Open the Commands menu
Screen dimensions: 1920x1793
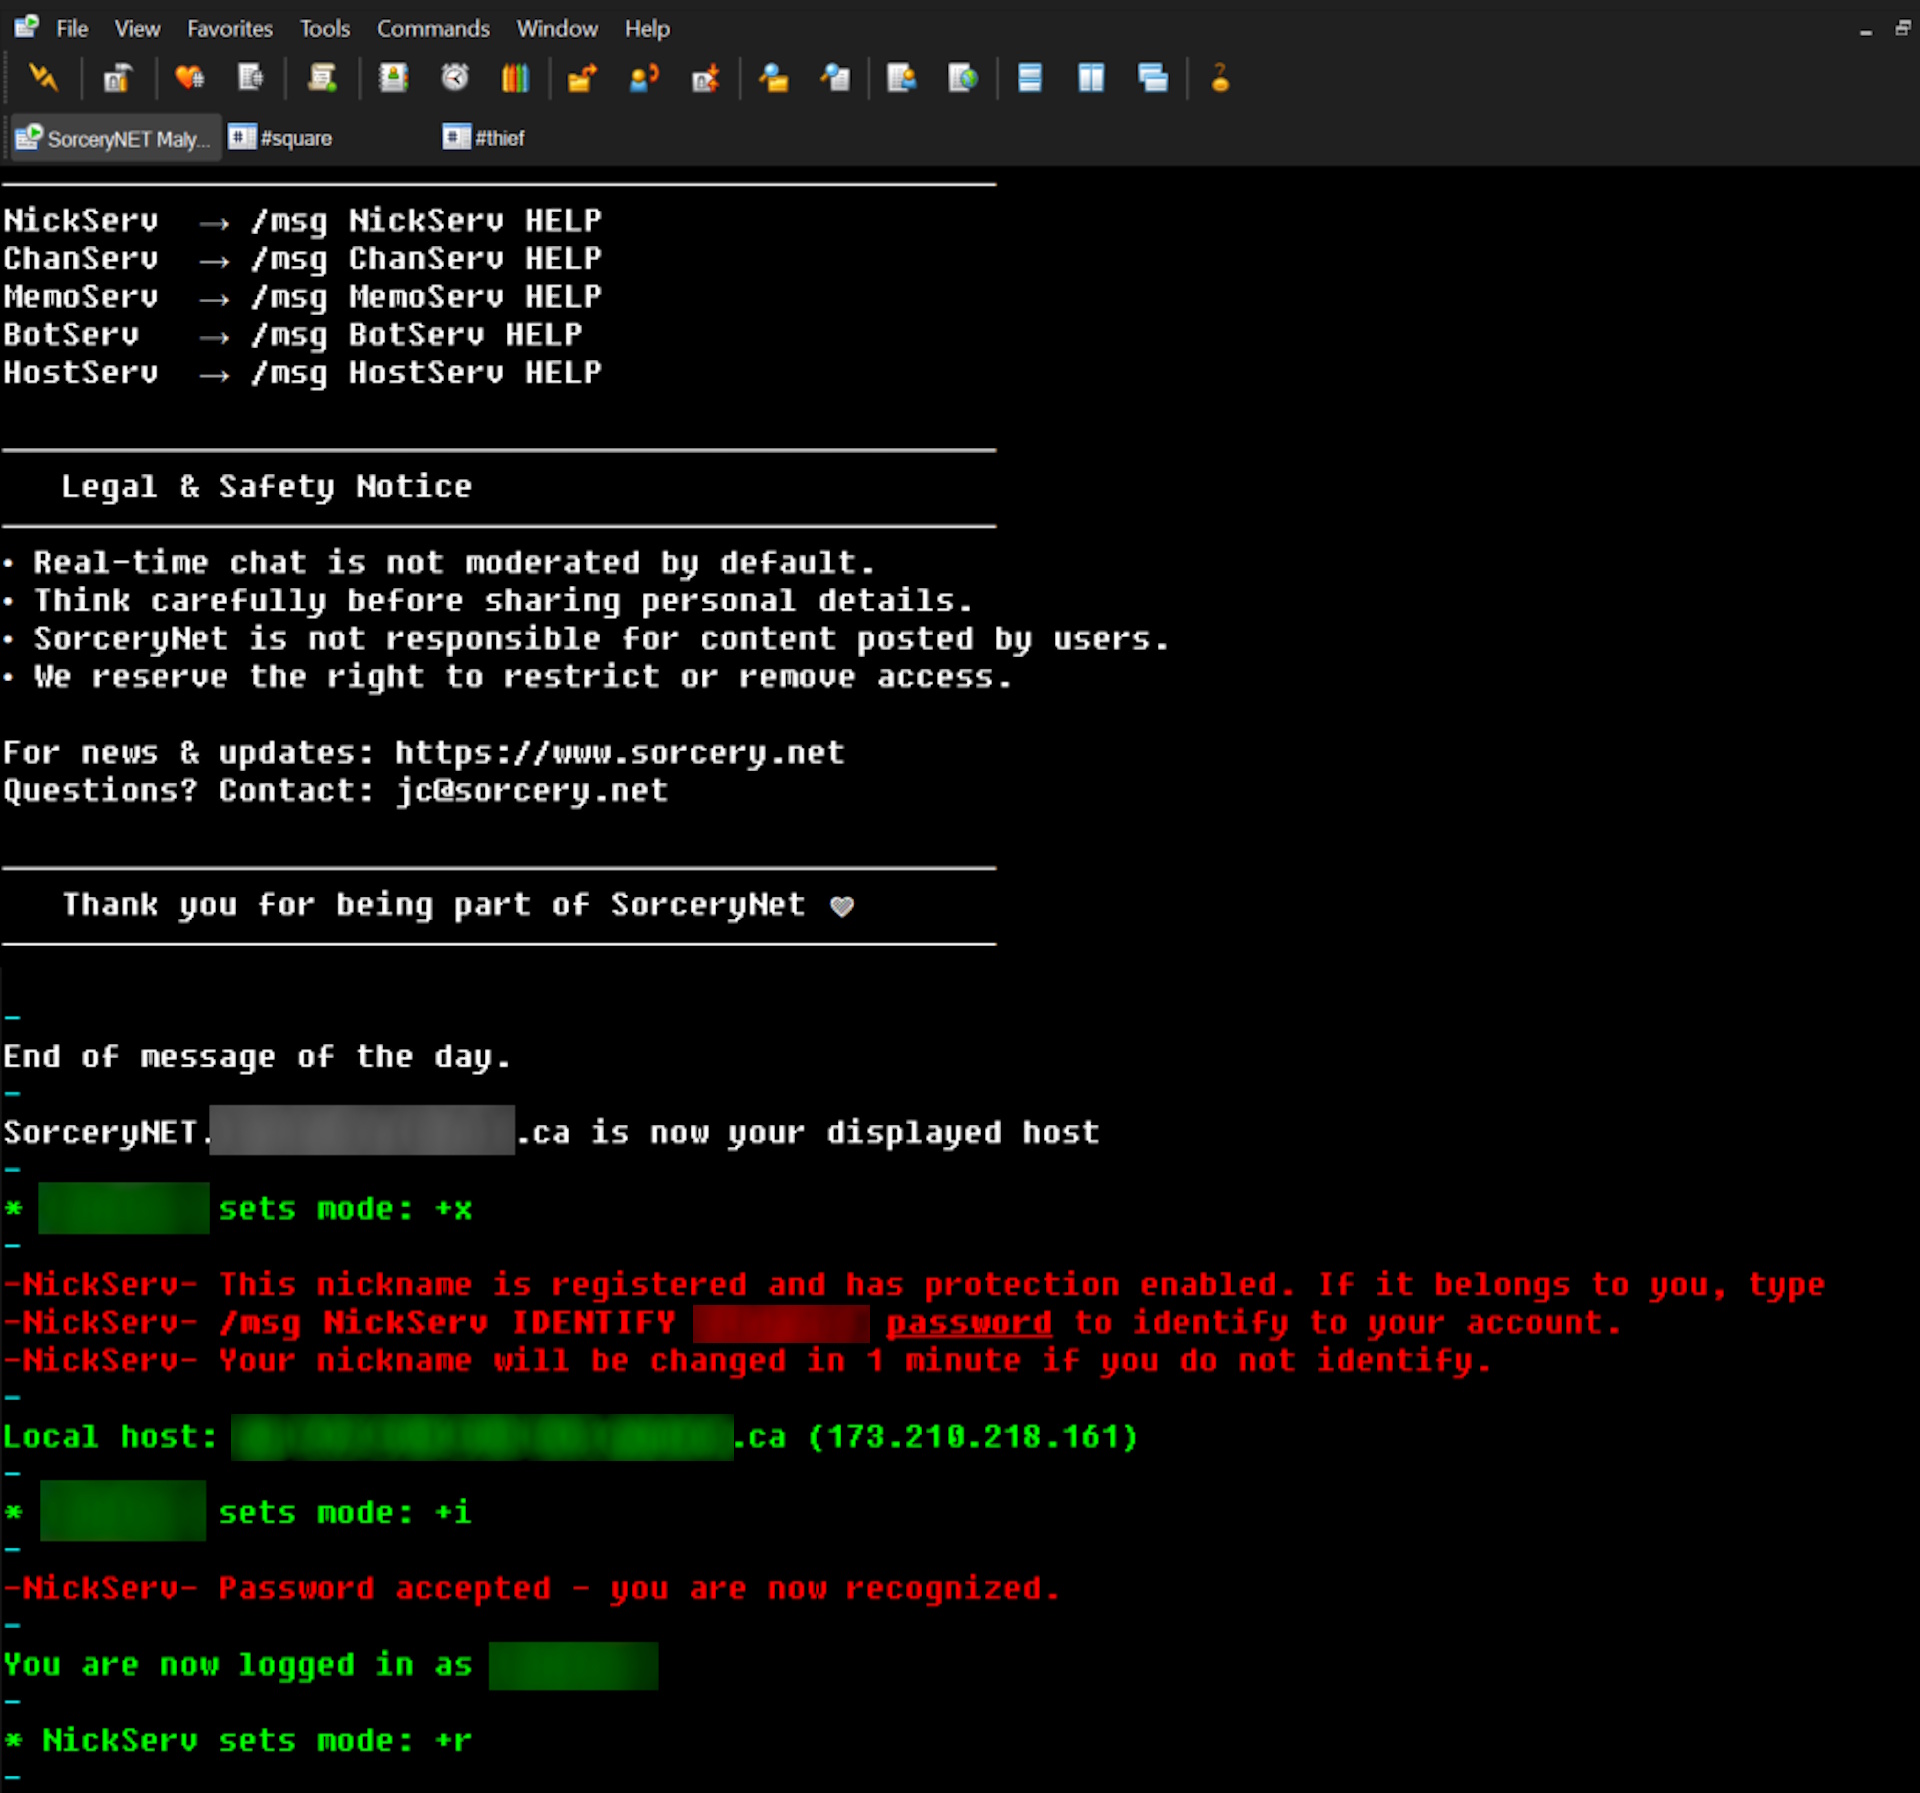coord(432,29)
